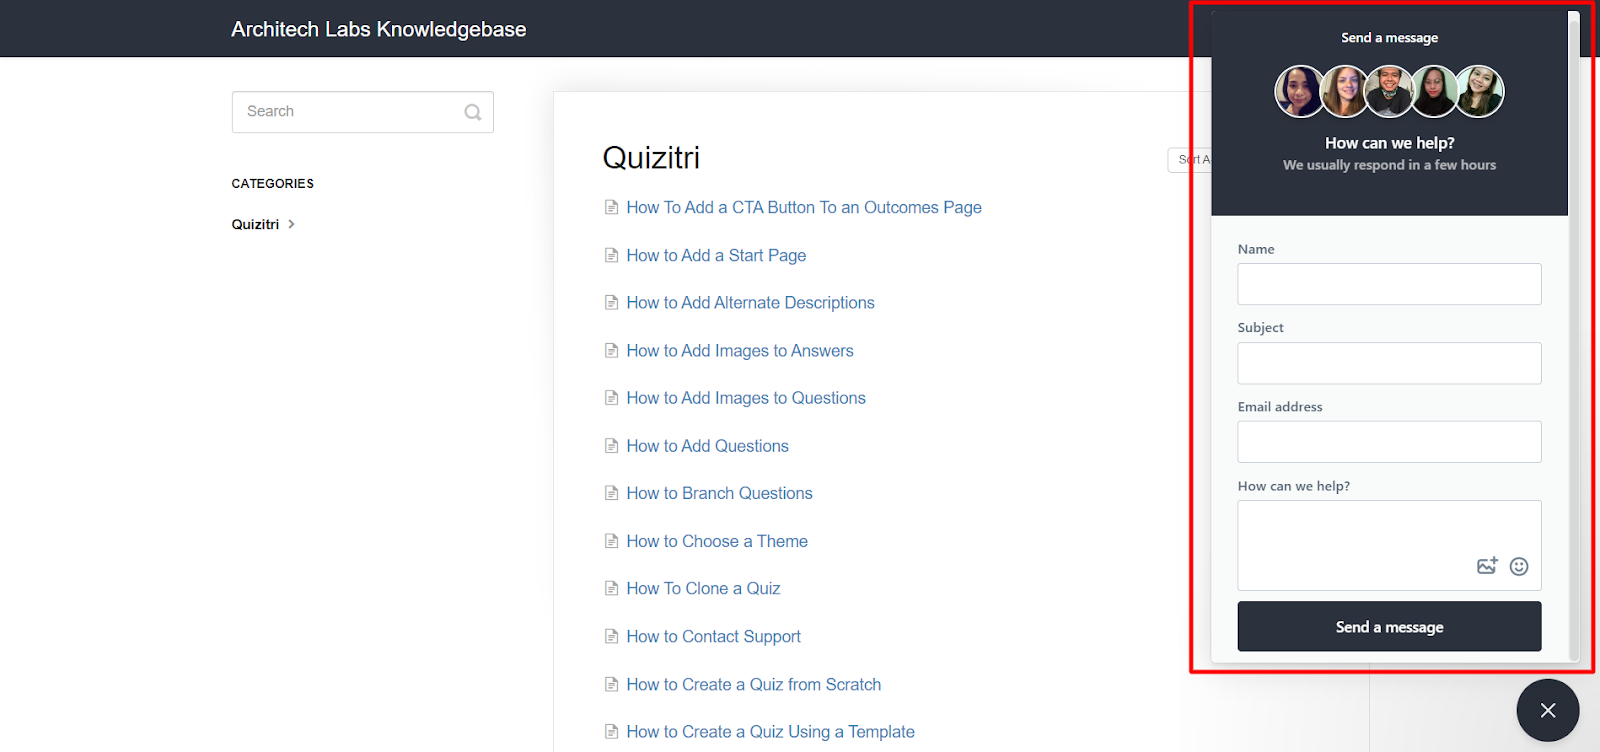This screenshot has height=752, width=1600.
Task: Click document icon beside How to Branch Questions
Action: (611, 493)
